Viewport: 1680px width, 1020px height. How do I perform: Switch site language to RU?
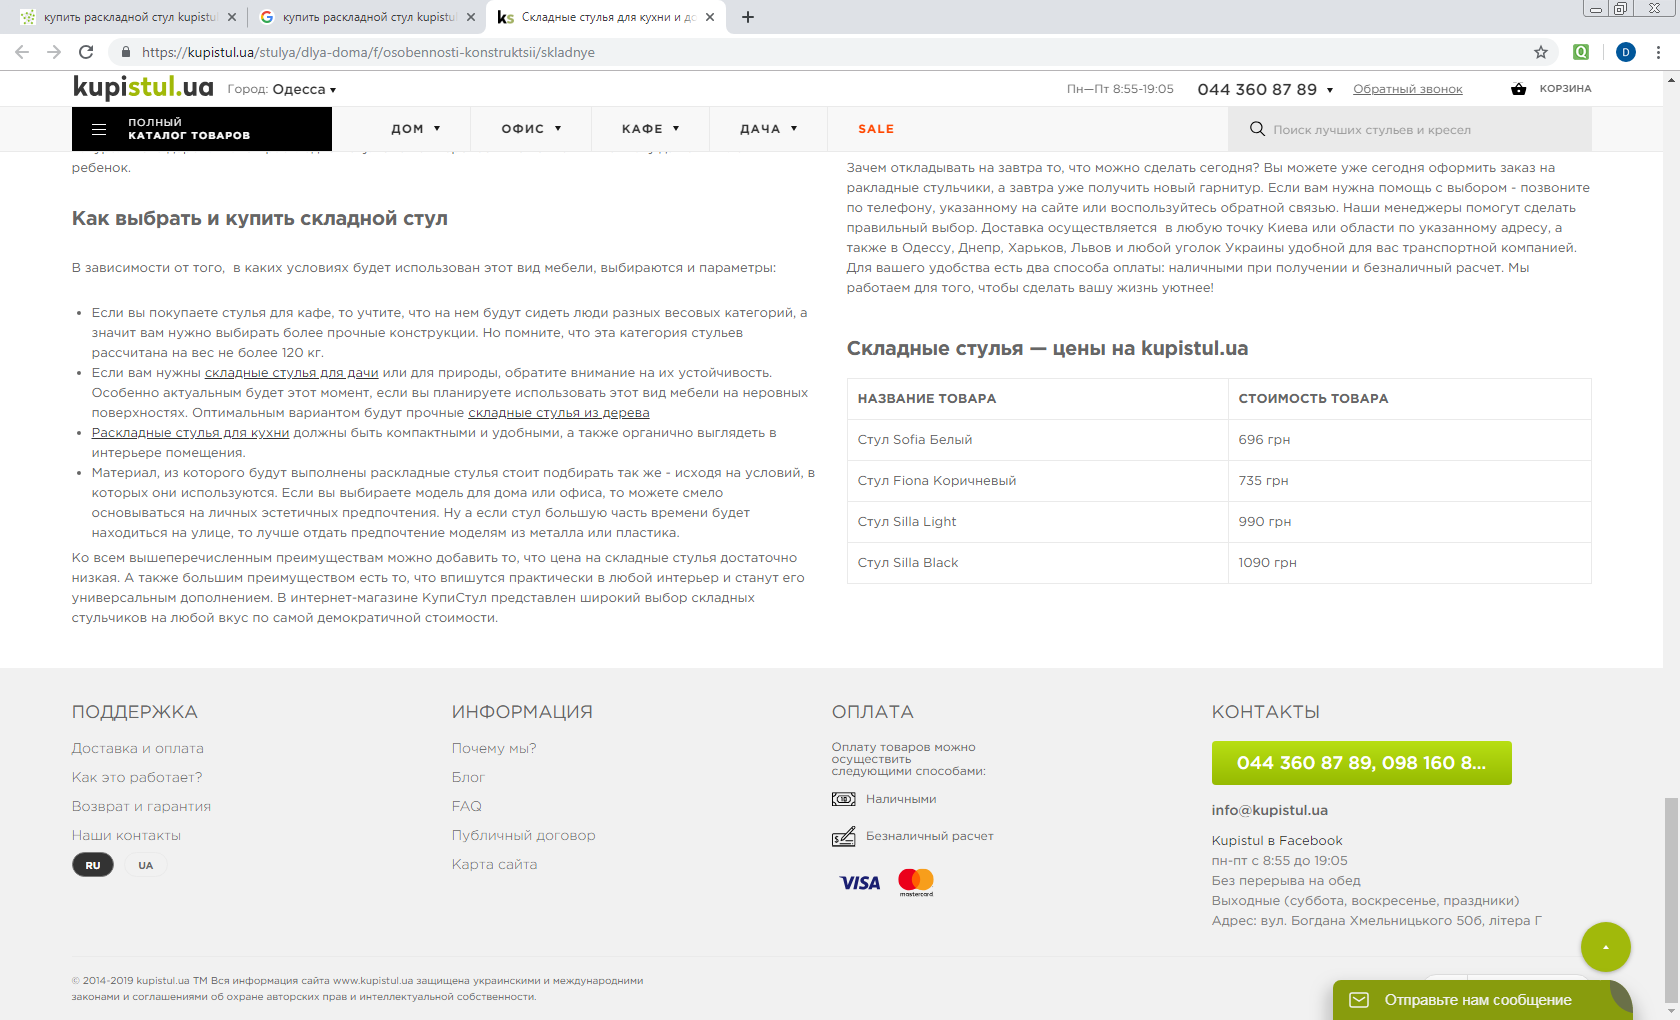[x=93, y=865]
